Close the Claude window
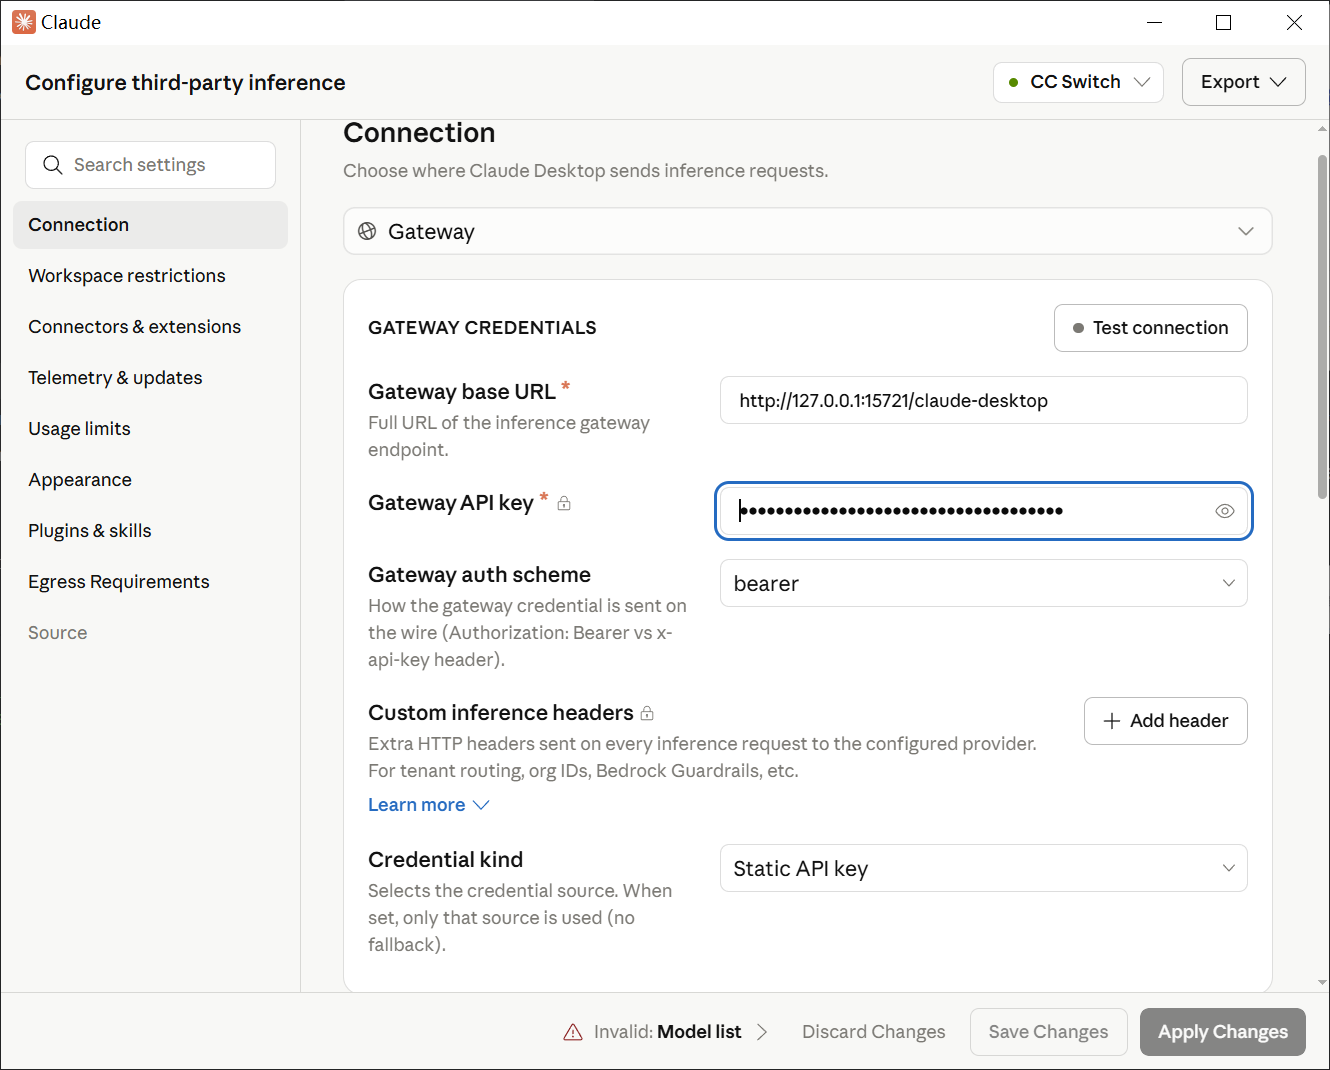1330x1070 pixels. click(x=1294, y=22)
